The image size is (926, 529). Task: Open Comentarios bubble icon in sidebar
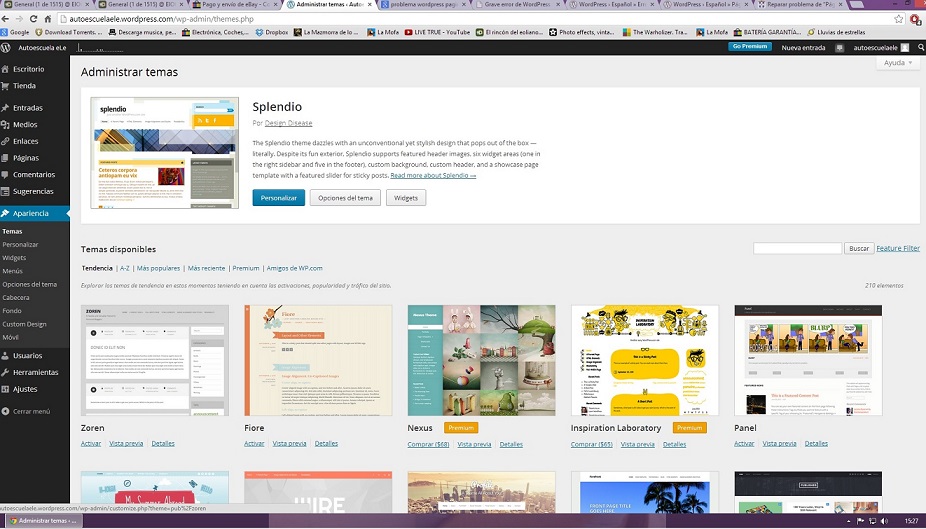pos(5,175)
